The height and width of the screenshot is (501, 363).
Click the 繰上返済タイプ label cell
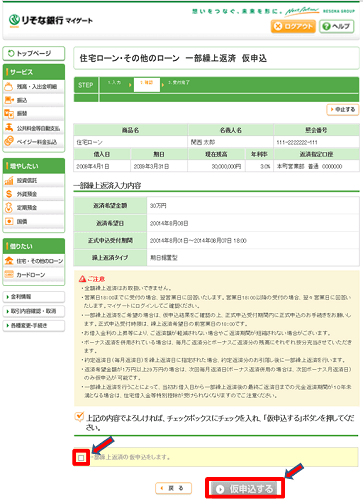[x=110, y=257]
